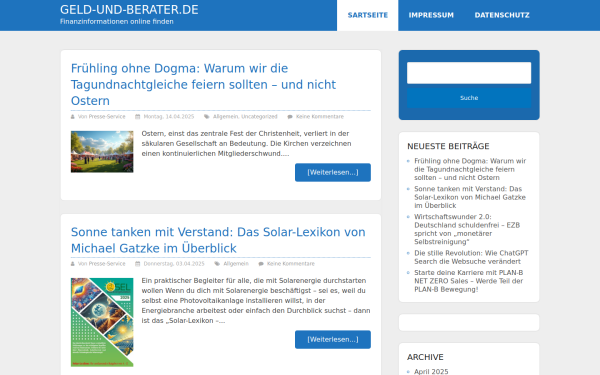The image size is (600, 375).
Task: Focus the sidebar search text field
Action: click(469, 73)
